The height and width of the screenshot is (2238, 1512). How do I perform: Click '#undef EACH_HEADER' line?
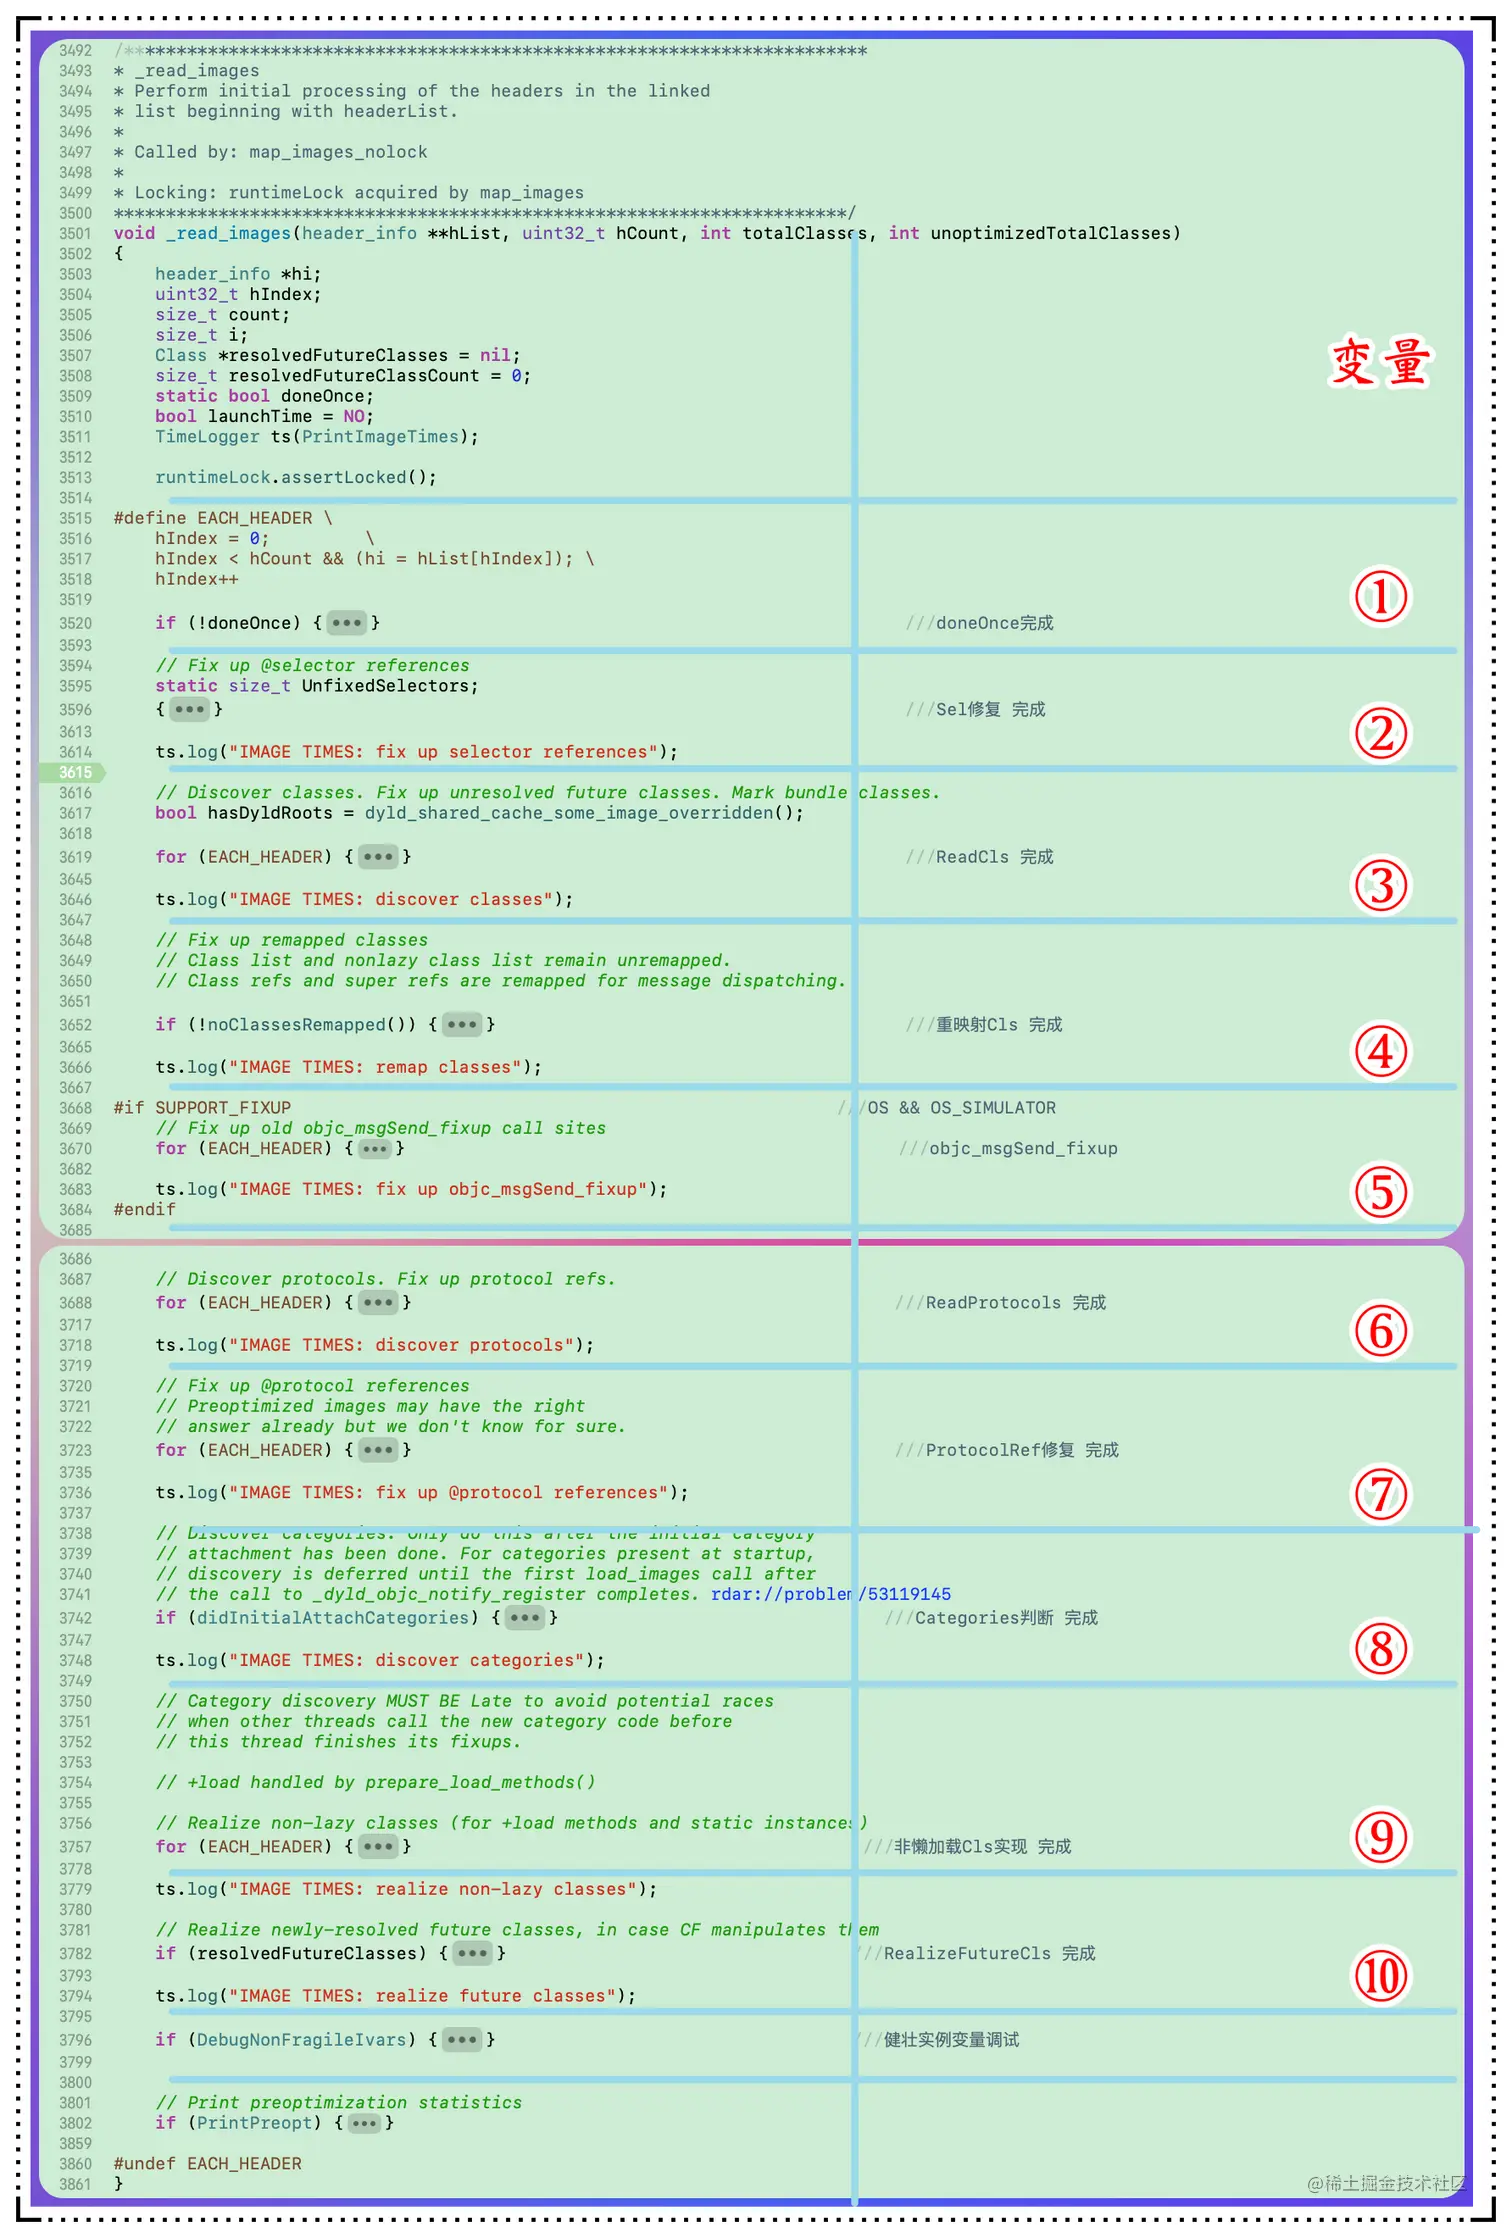pos(208,2164)
